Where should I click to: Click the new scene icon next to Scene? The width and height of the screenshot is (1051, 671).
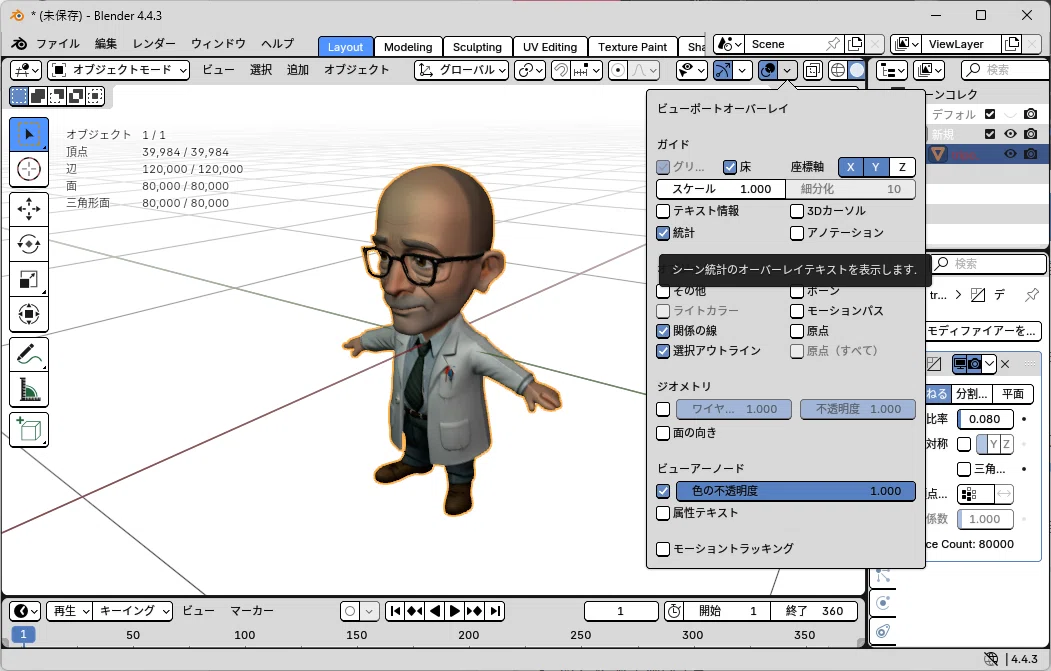855,44
